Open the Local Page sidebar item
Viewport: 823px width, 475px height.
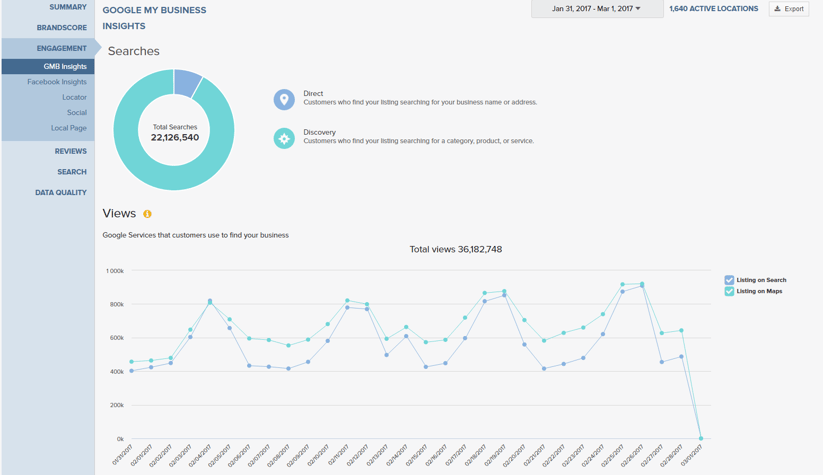[x=69, y=128]
